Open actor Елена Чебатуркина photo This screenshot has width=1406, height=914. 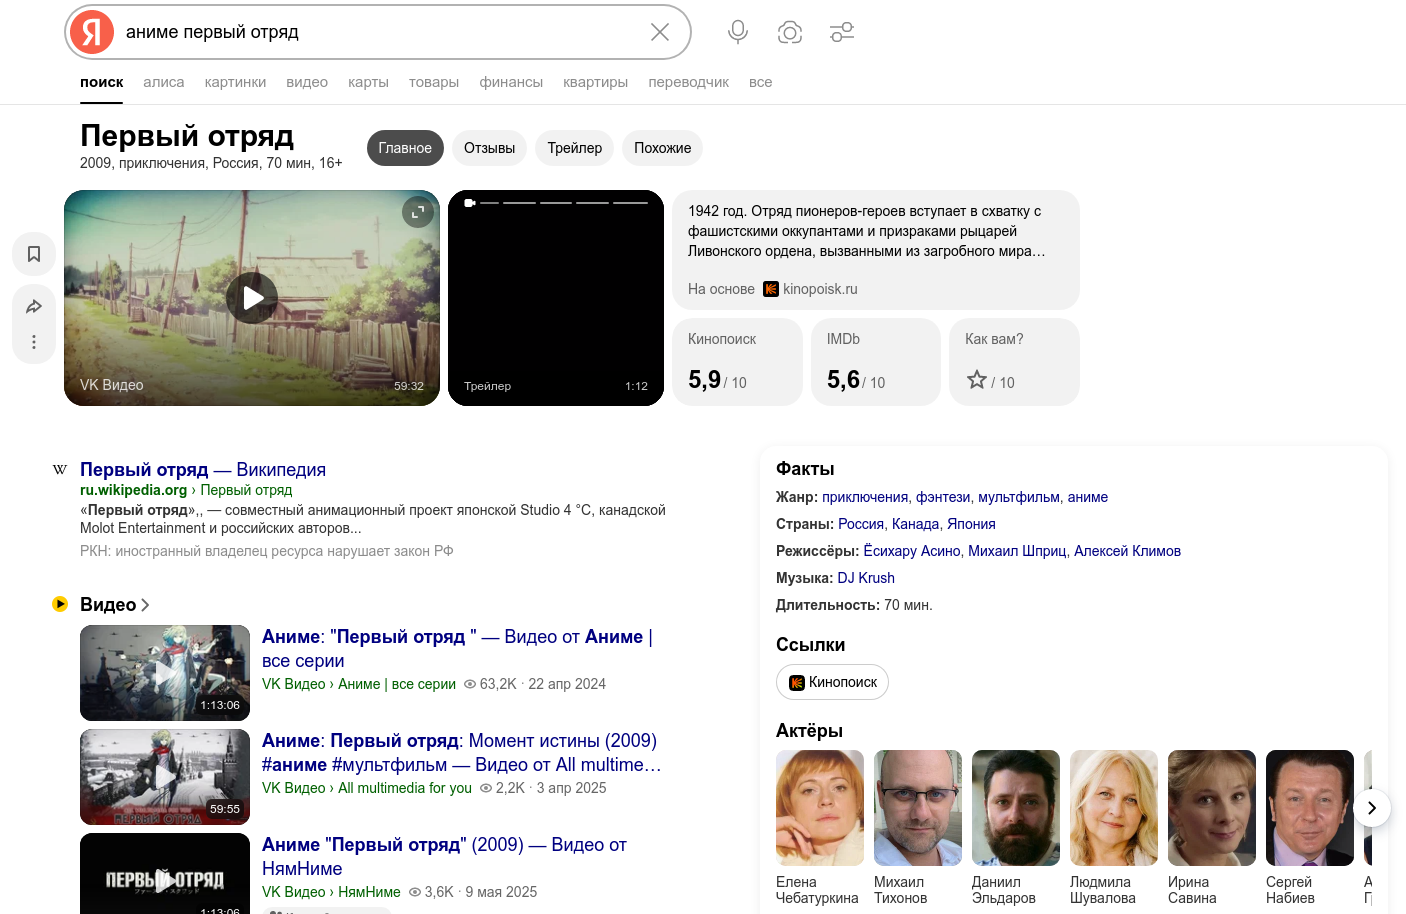820,808
